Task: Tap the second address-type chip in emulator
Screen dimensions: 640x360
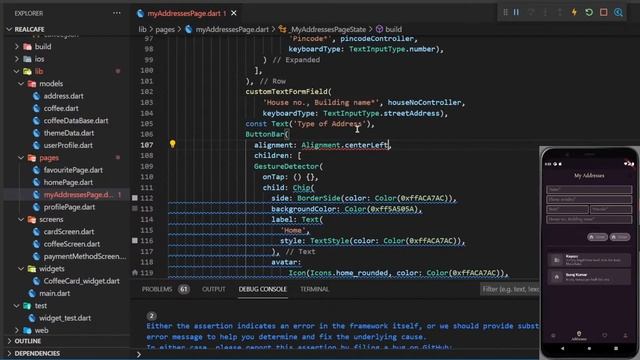Action: 620,237
